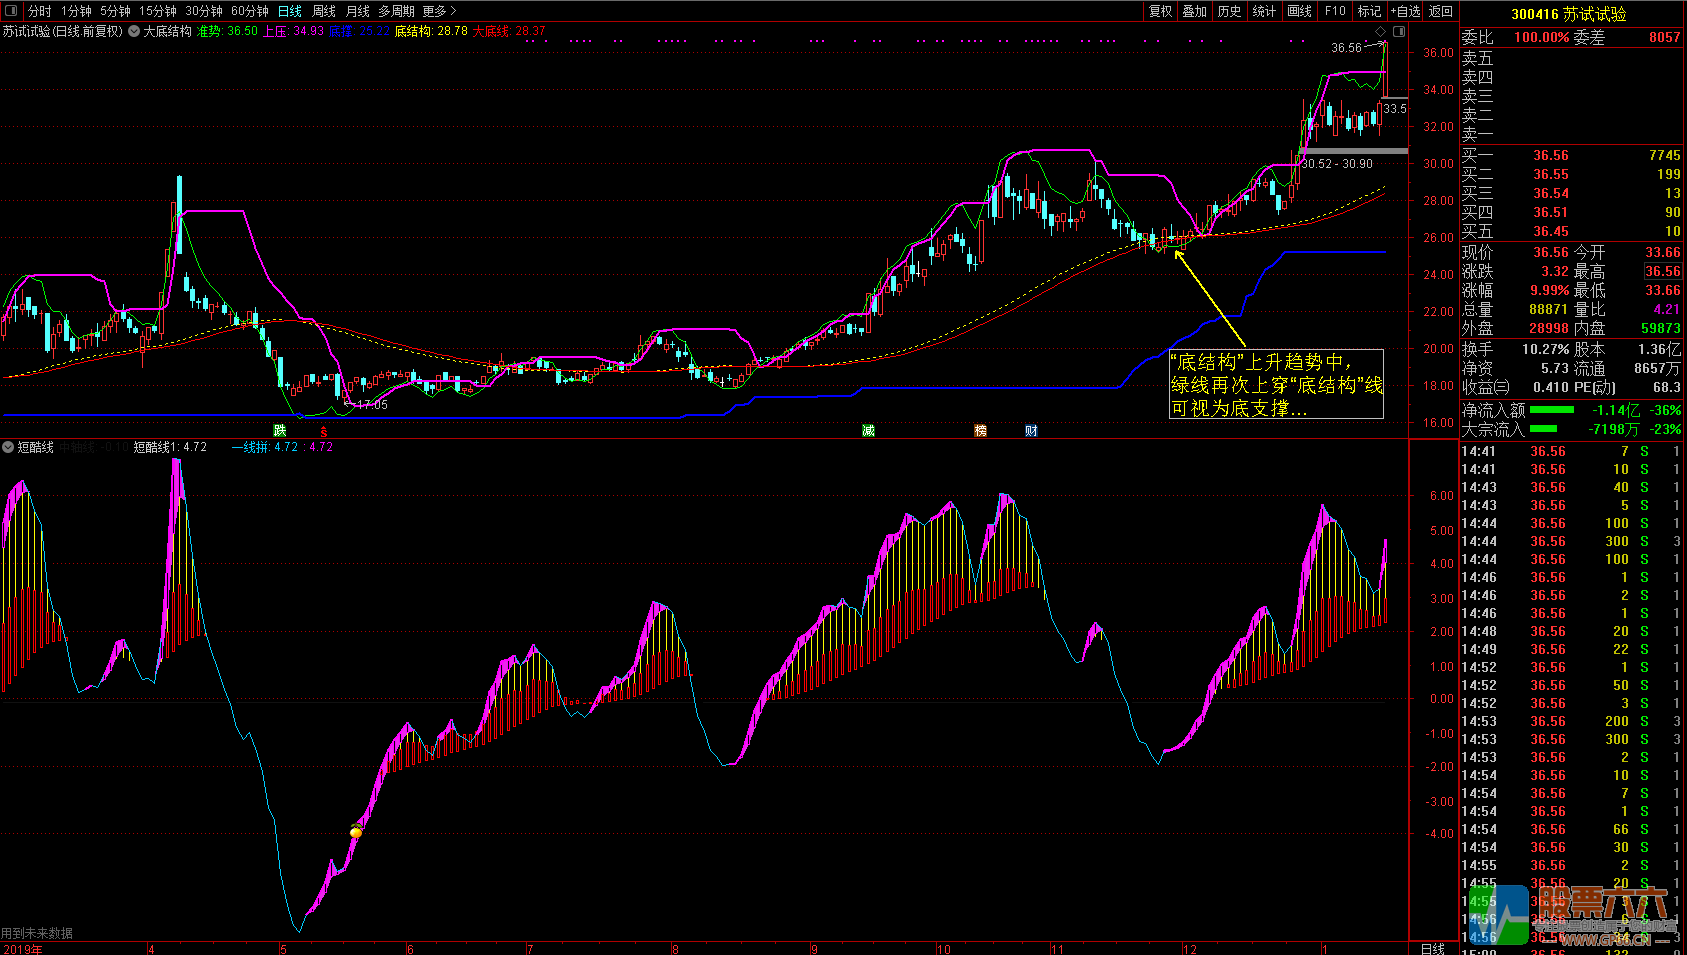Image resolution: width=1687 pixels, height=955 pixels.
Task: Click the 返回 back button
Action: click(1441, 11)
